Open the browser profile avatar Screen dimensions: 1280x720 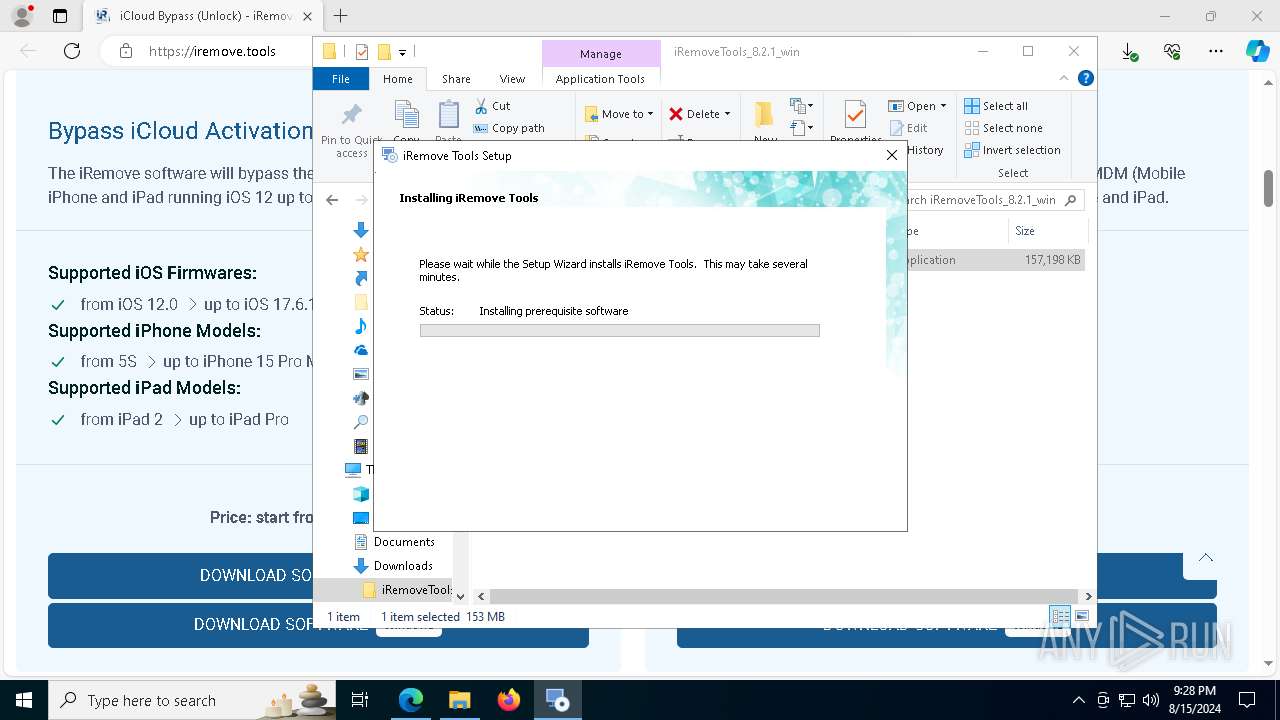coord(22,16)
